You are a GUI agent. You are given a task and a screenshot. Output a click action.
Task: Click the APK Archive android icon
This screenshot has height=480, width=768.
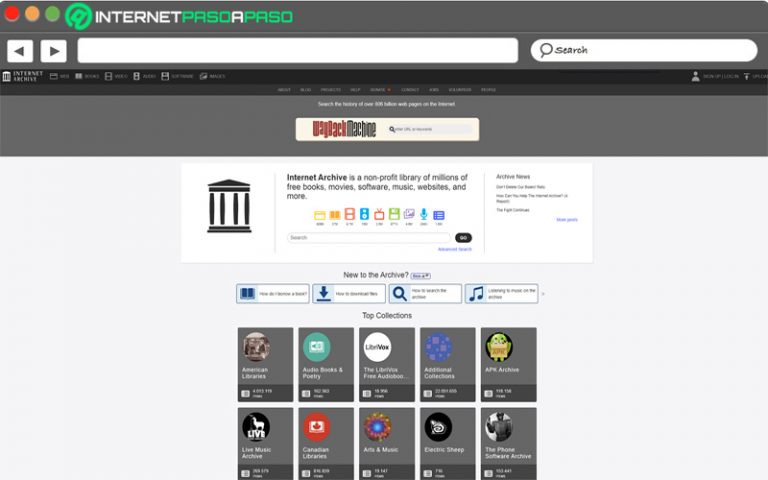[x=498, y=347]
